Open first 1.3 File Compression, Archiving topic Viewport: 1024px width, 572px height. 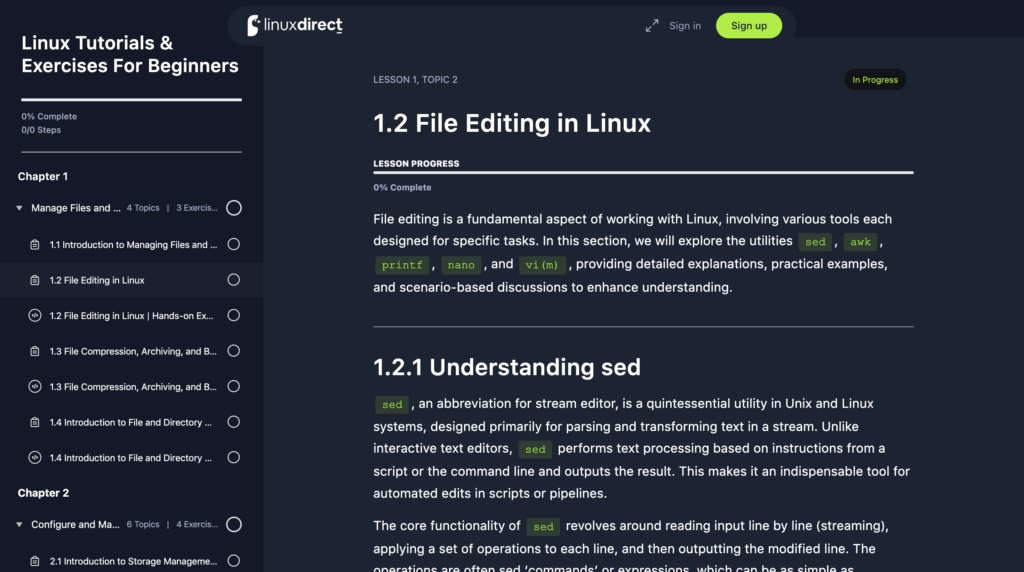coord(133,351)
